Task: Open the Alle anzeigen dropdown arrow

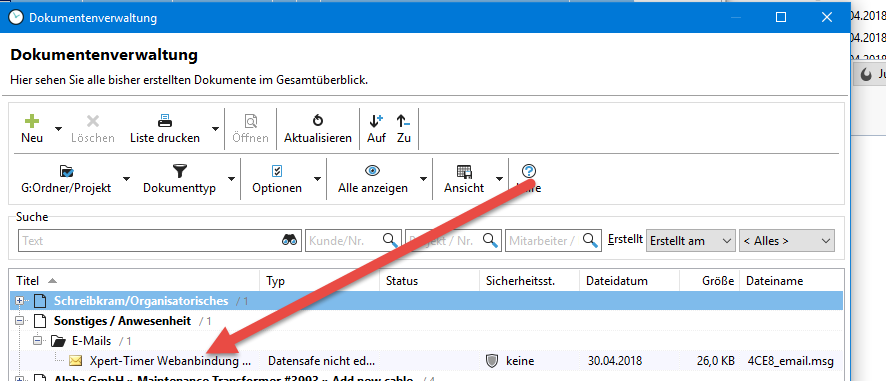Action: (x=423, y=179)
